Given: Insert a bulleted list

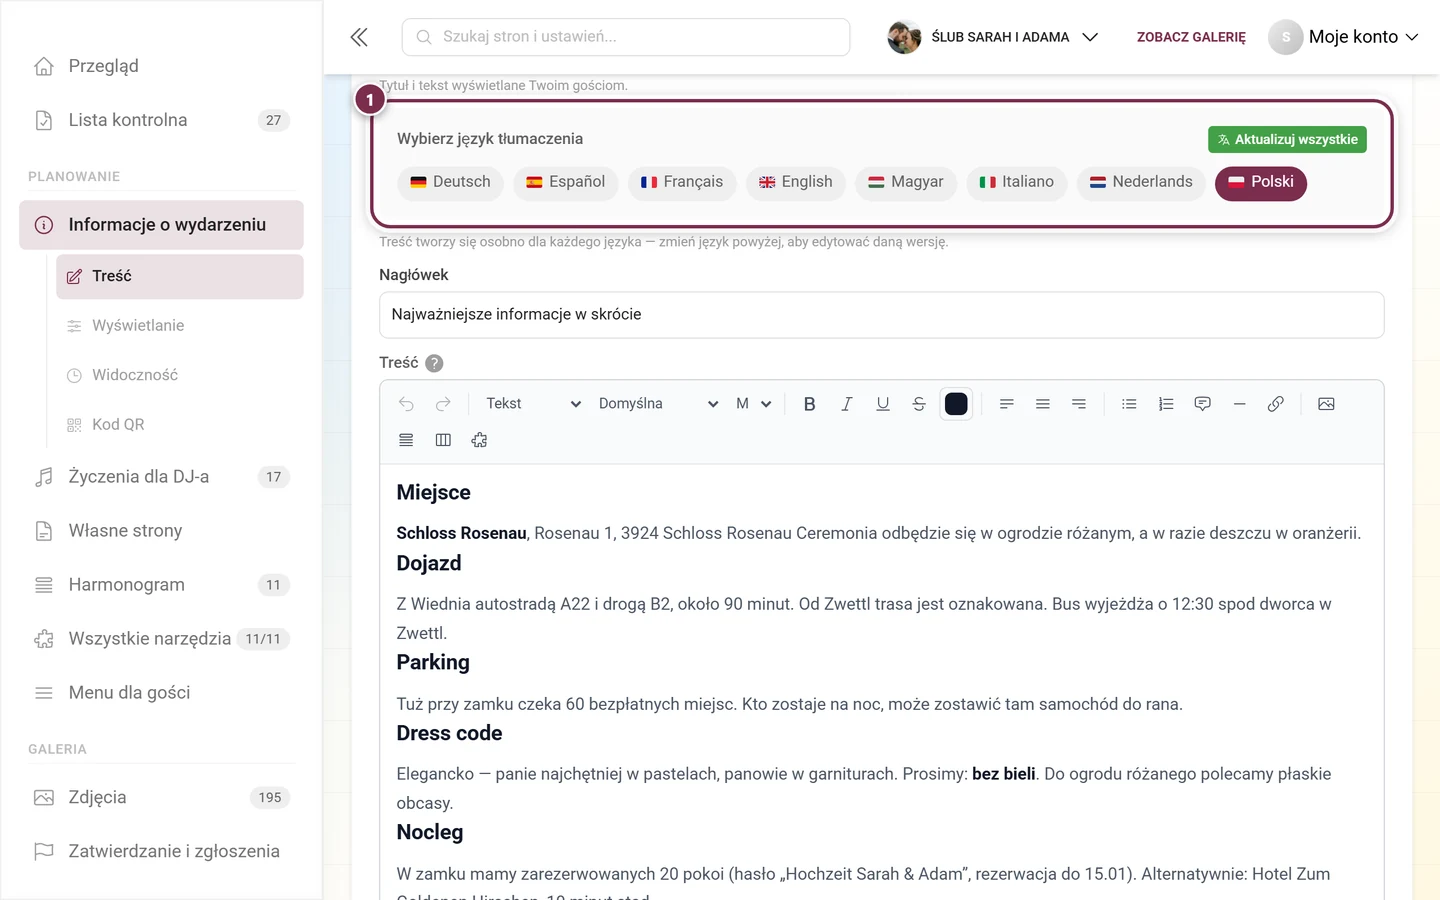Looking at the screenshot, I should click(1129, 404).
